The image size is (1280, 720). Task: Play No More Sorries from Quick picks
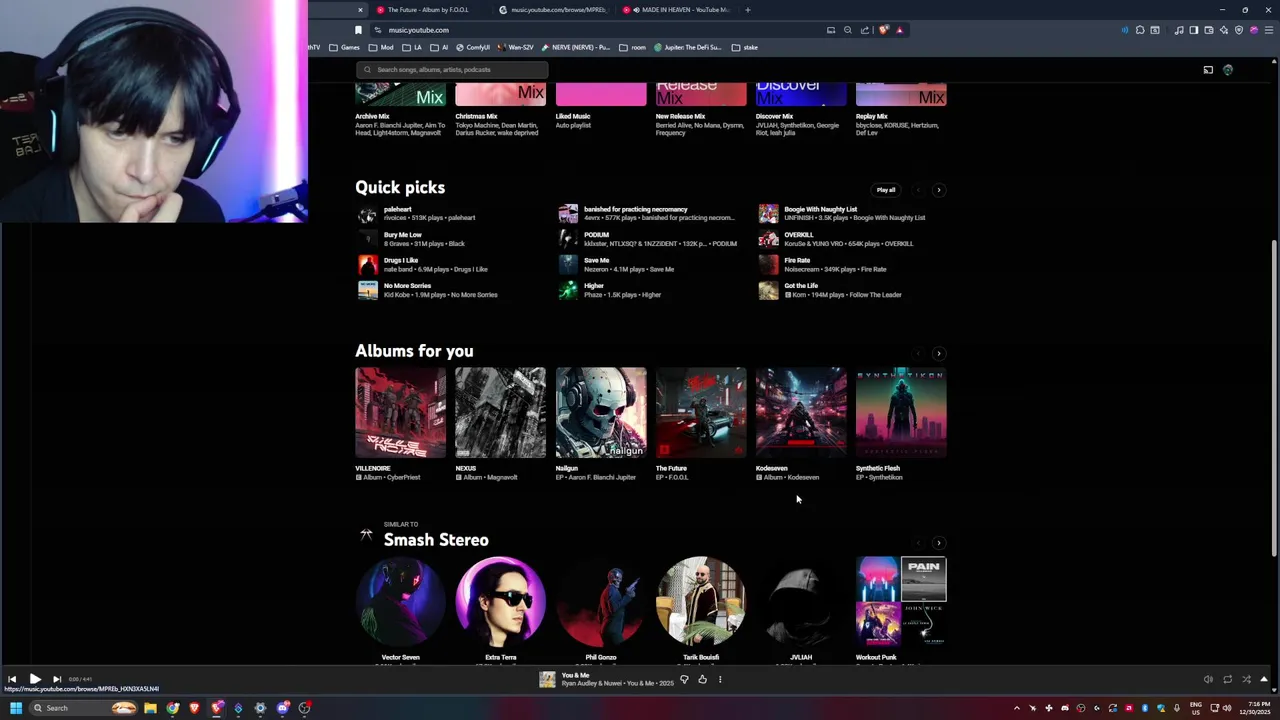(x=368, y=290)
